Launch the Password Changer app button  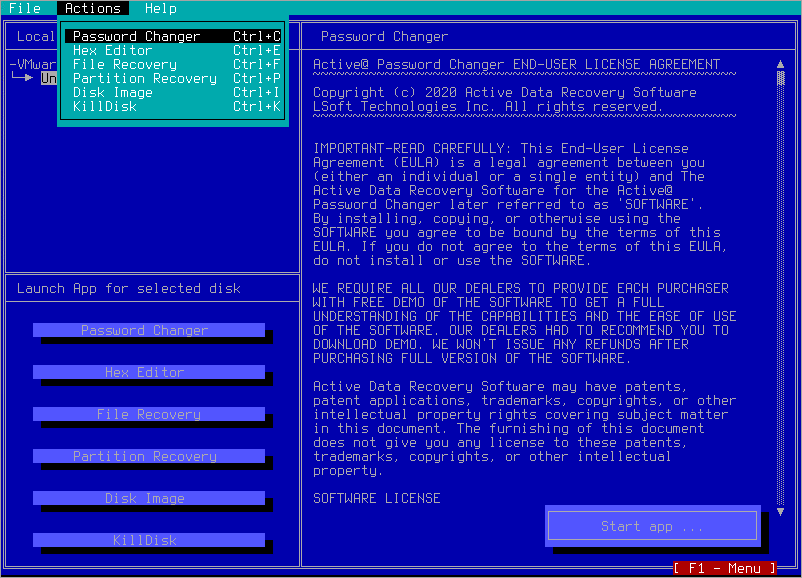(149, 330)
